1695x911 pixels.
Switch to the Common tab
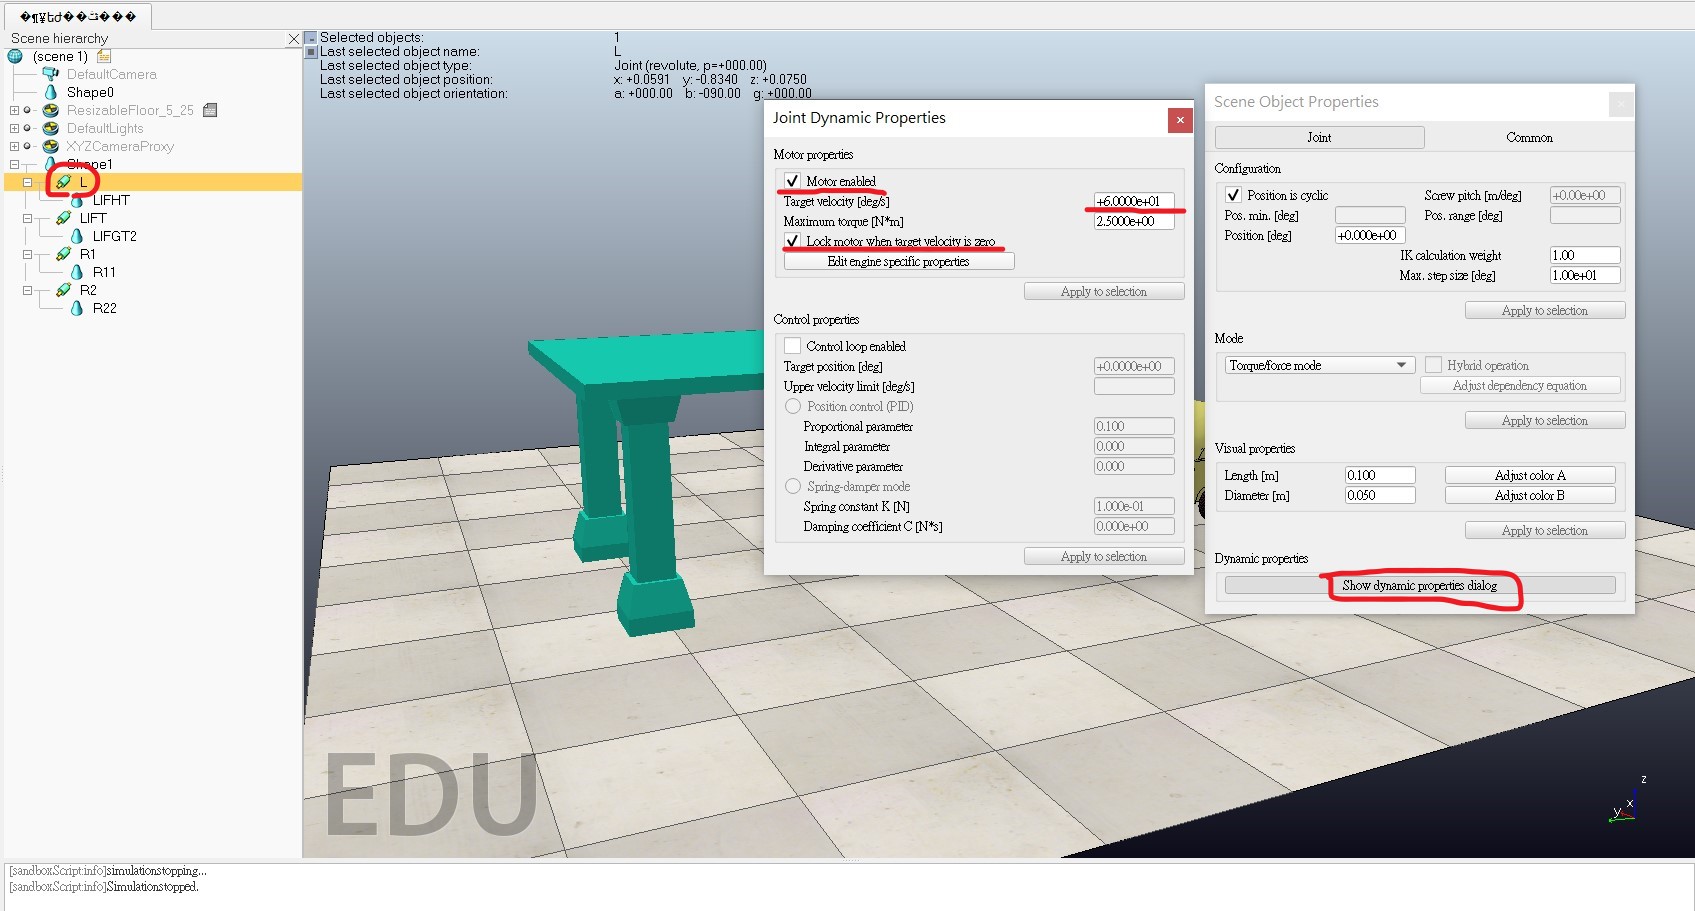coord(1529,137)
